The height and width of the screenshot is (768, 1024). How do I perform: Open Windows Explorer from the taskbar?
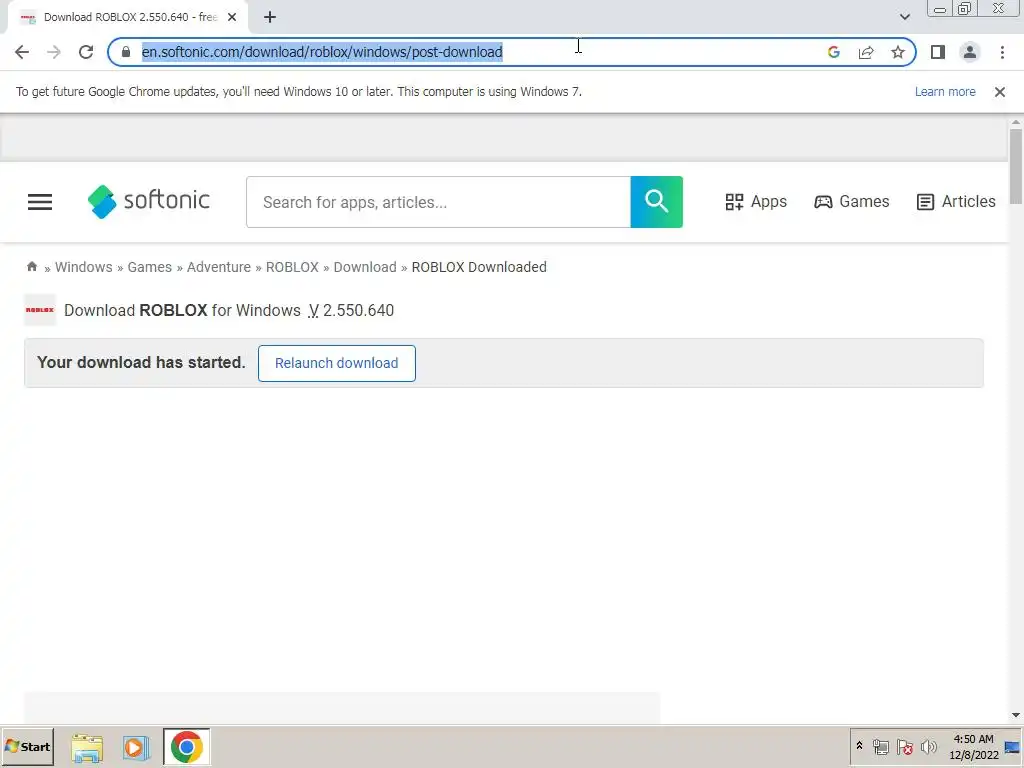[87, 747]
